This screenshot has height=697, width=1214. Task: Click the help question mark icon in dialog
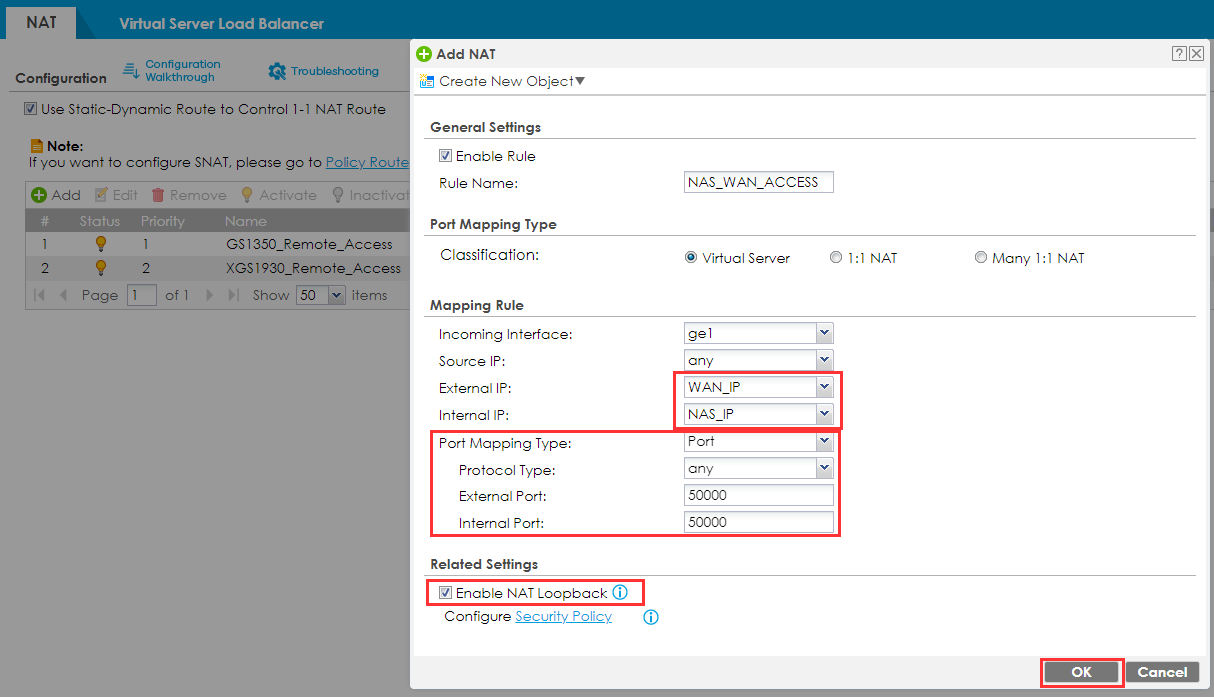1180,54
